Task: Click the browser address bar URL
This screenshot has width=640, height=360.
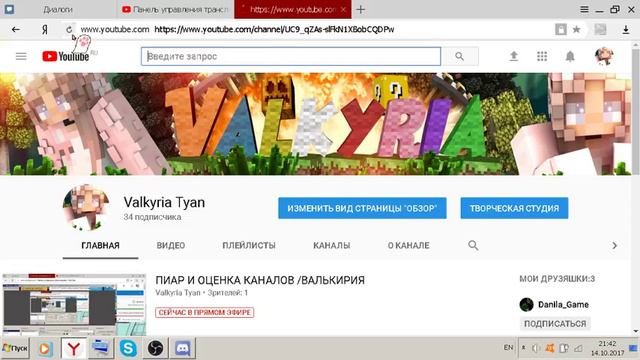Action: click(x=274, y=29)
